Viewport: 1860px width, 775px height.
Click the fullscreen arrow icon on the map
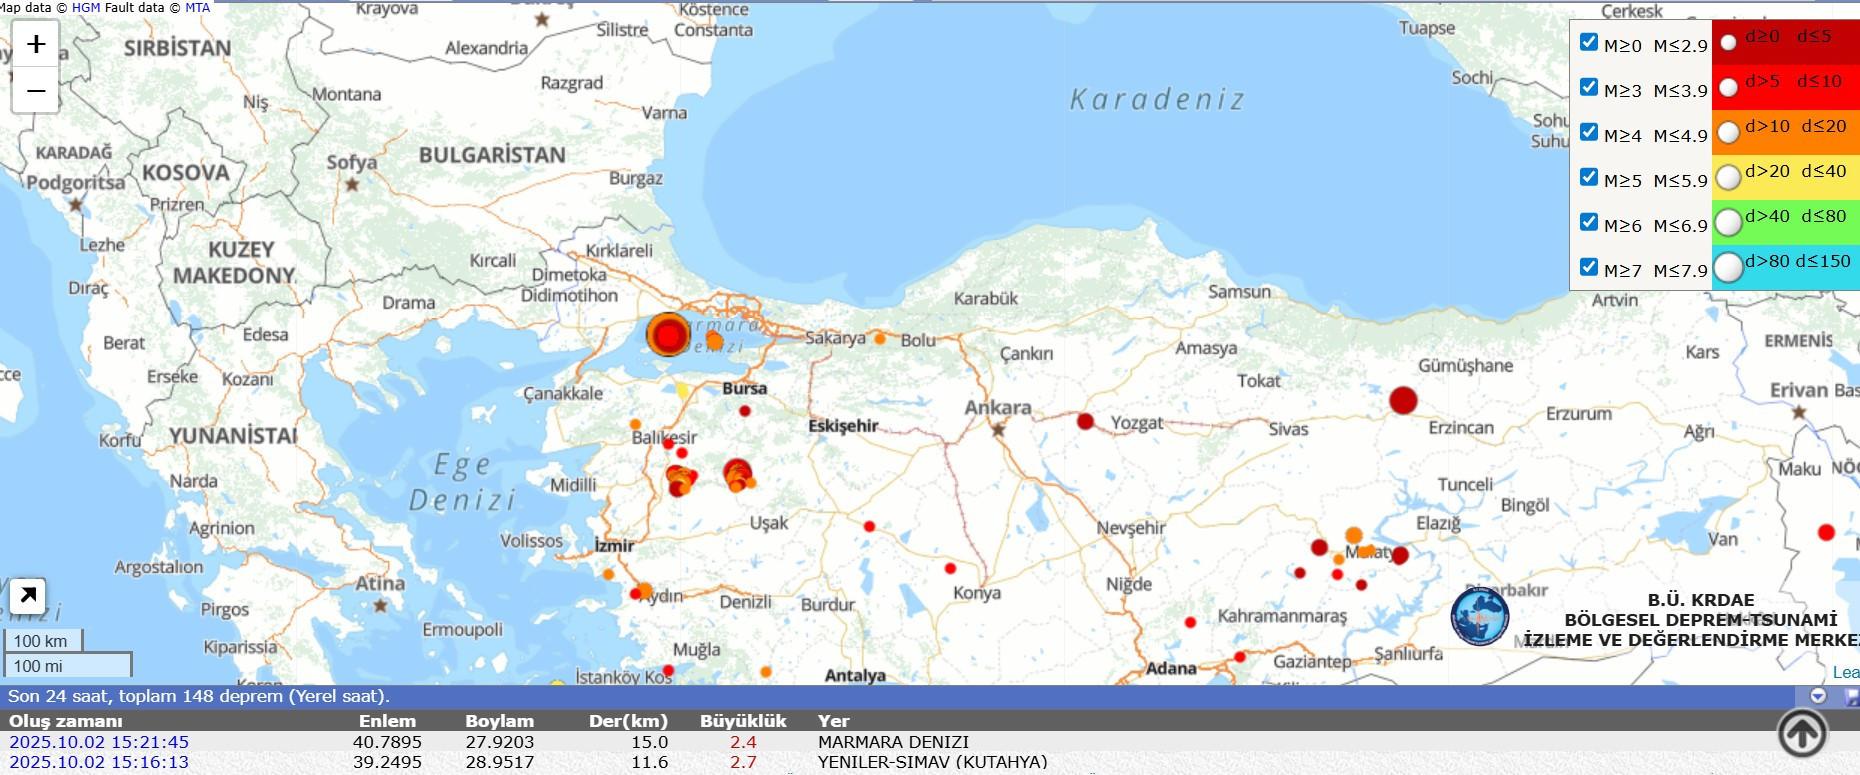tap(27, 596)
